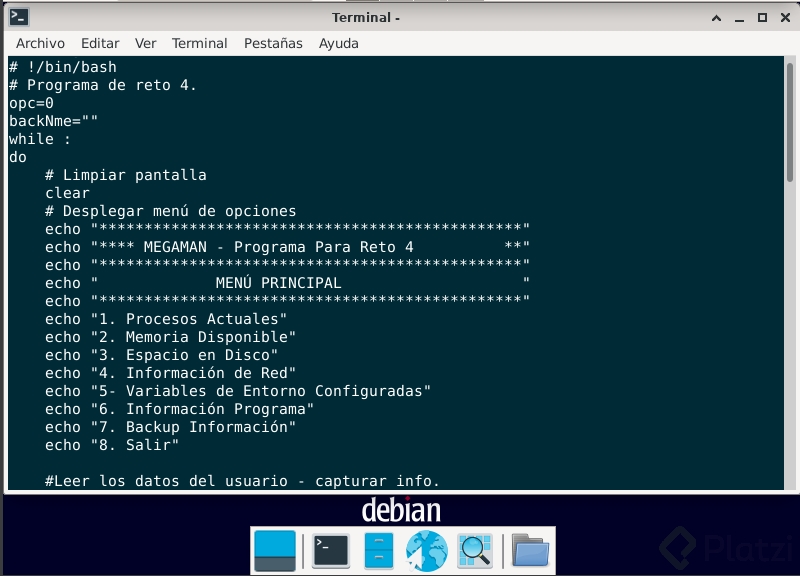Click the terminal icon in the title bar

[19, 17]
